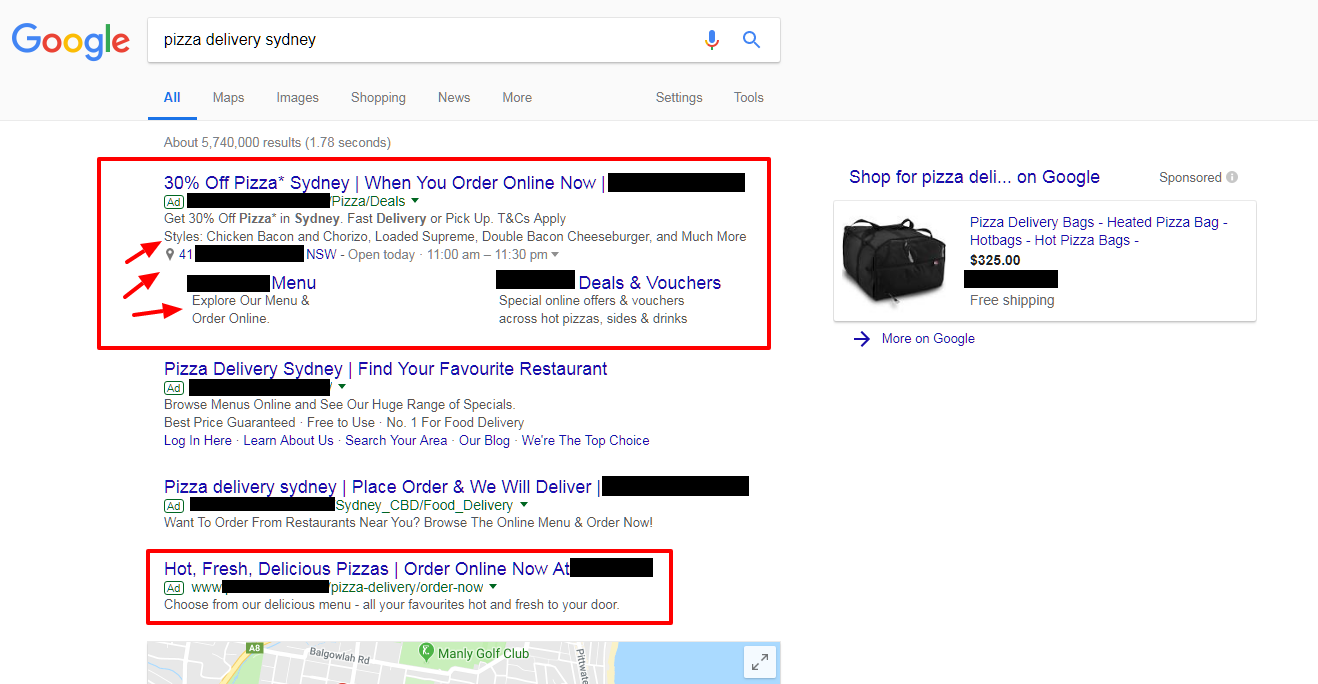Click the About 5,740,000 results text
Viewport: 1318px width, 684px height.
pos(277,142)
